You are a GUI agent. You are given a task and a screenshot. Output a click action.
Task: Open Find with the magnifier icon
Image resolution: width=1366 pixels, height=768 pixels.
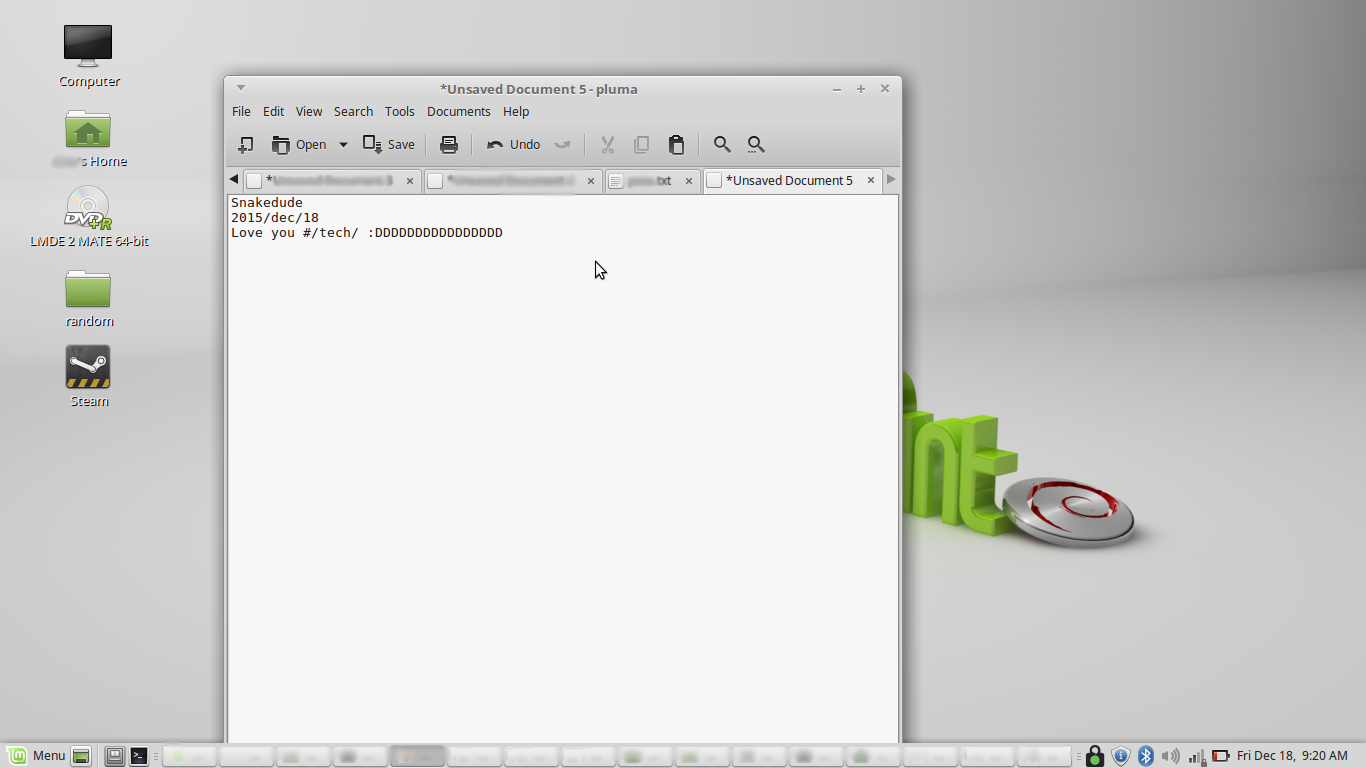722,145
